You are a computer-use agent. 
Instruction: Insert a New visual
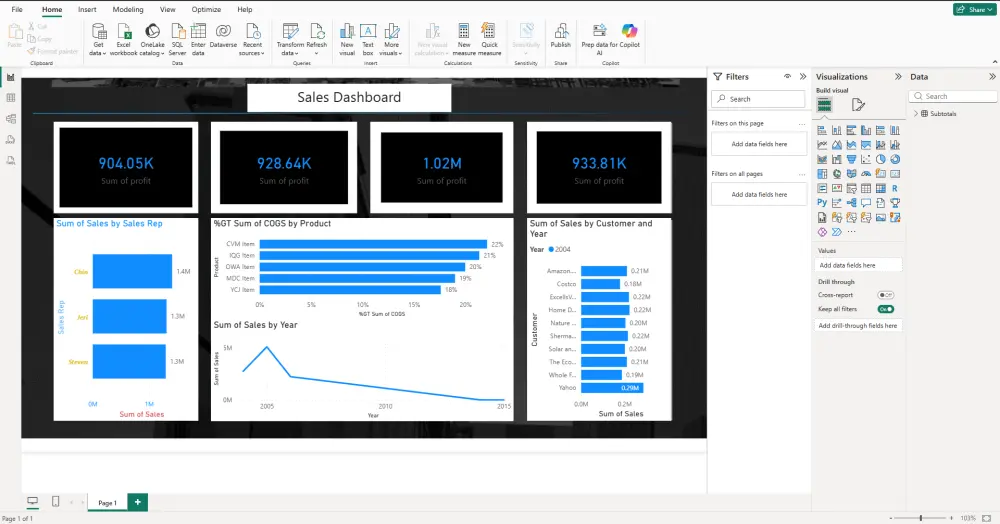click(x=347, y=39)
